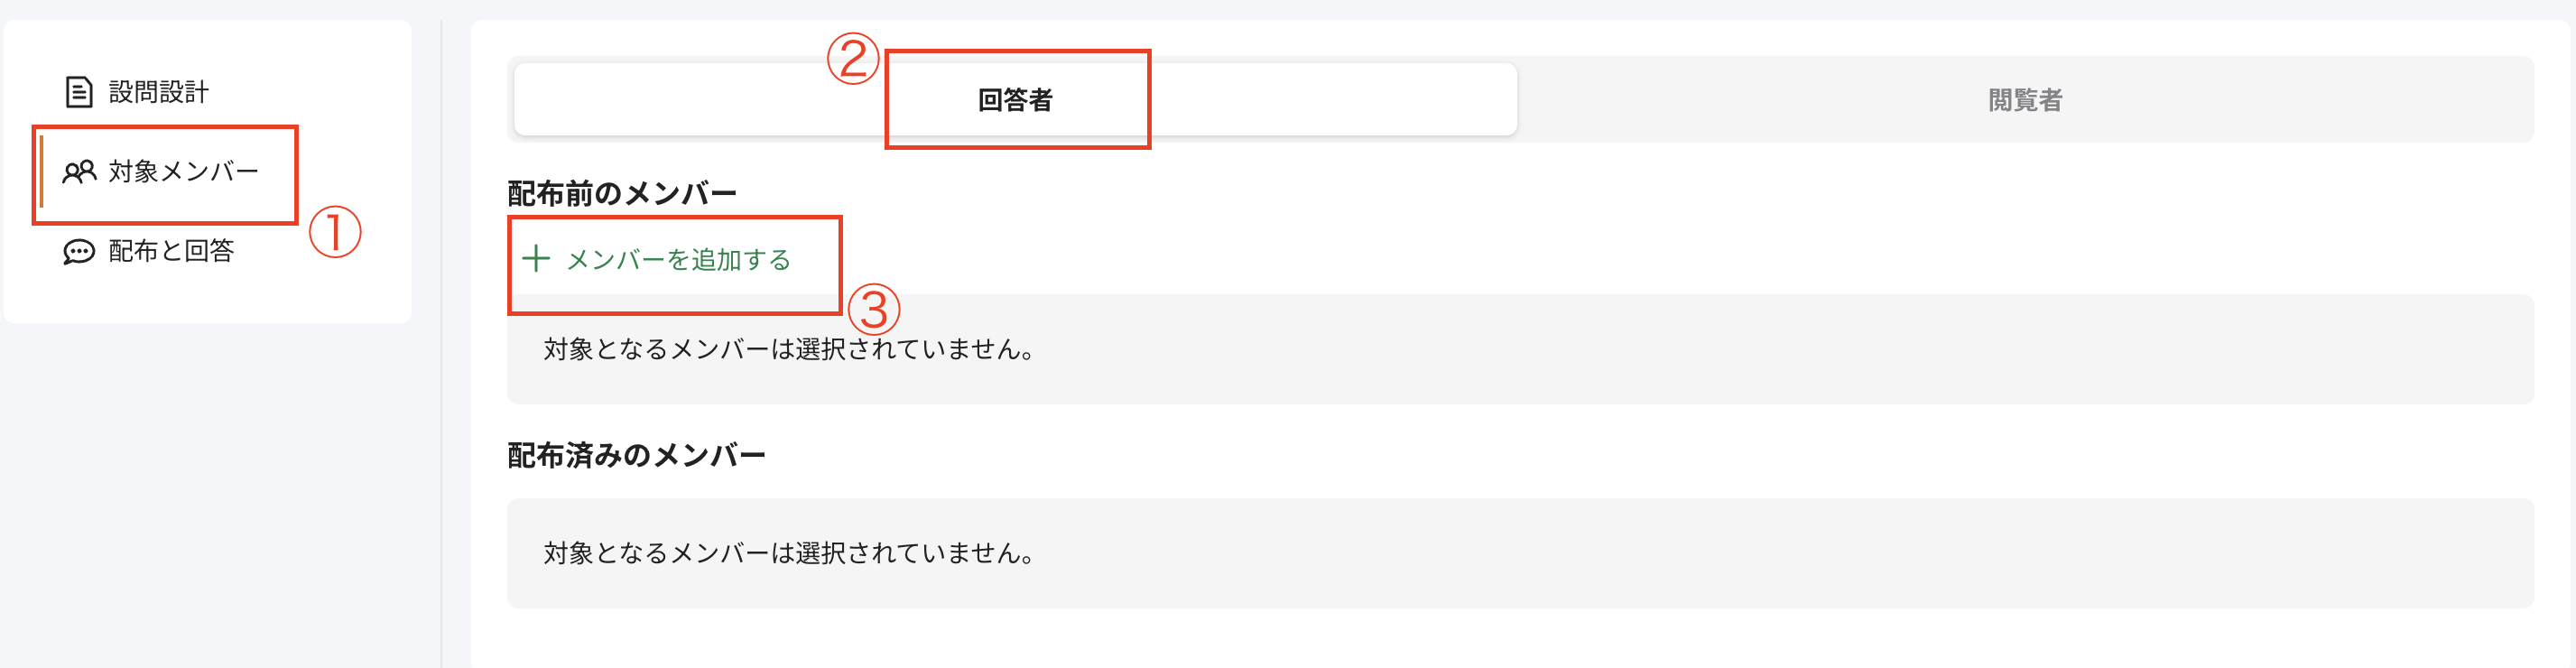The height and width of the screenshot is (668, 2576).
Task: Select the 回答者 tab
Action: [x=1016, y=99]
